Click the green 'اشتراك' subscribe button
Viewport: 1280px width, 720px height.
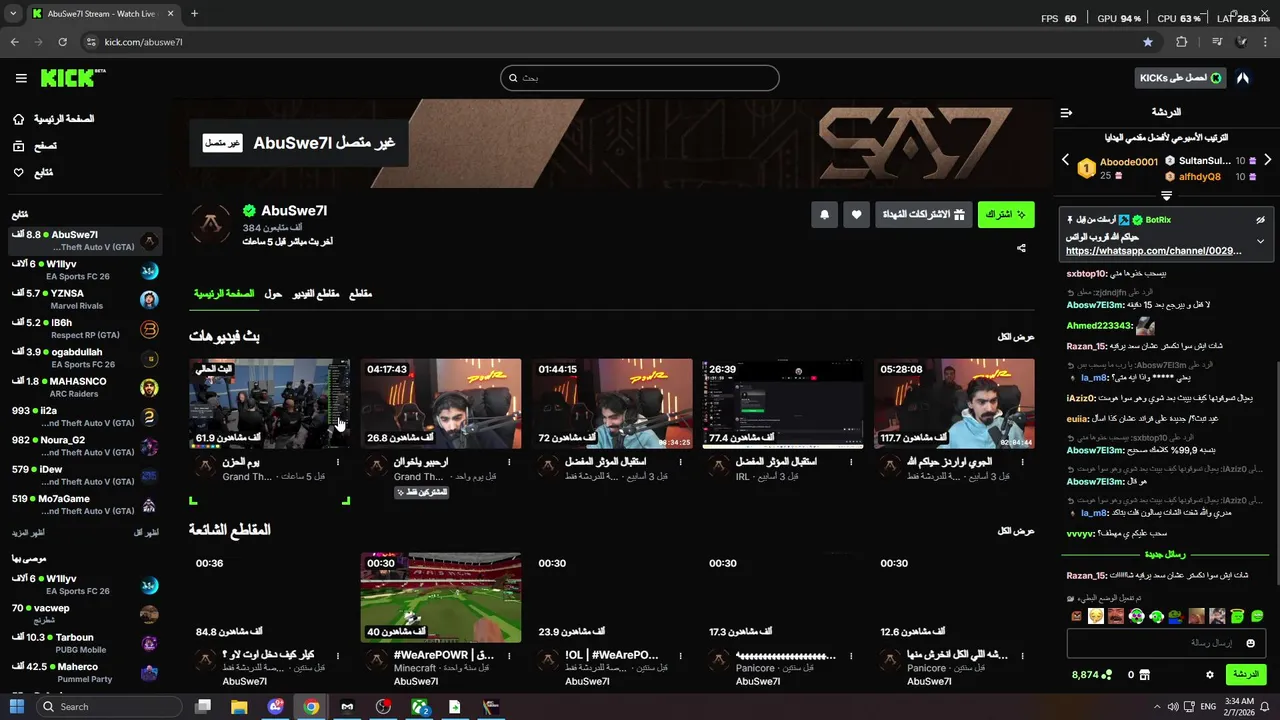pyautogui.click(x=1005, y=215)
